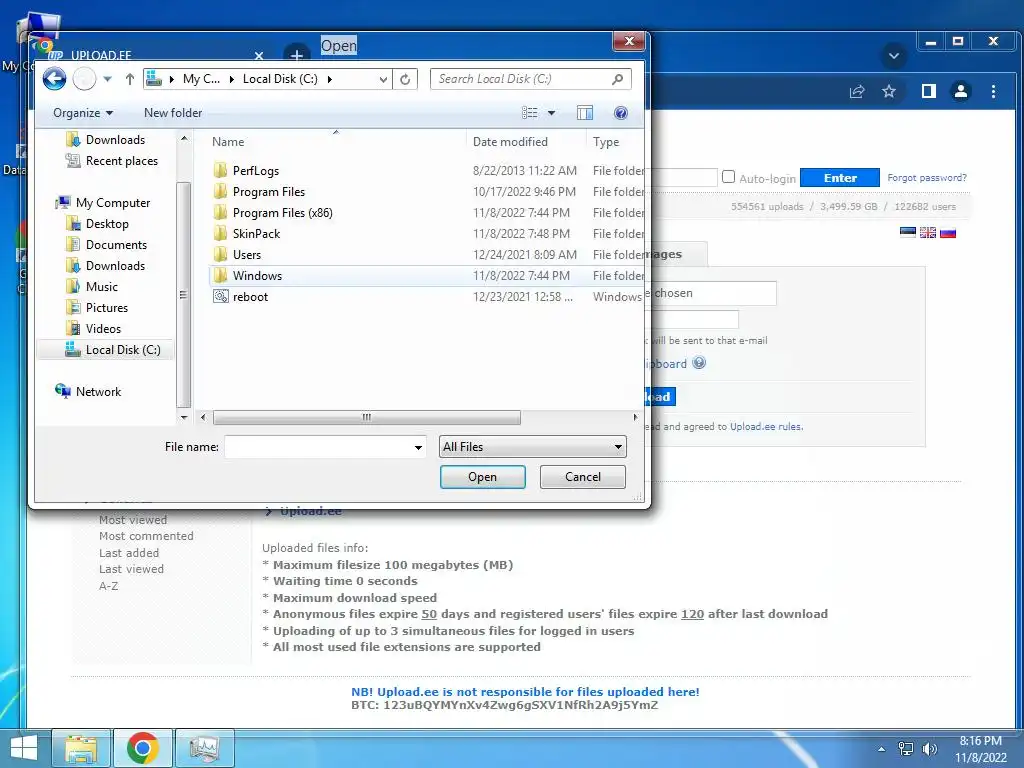
Task: Select My Computer in the navigation tree
Action: (x=103, y=202)
